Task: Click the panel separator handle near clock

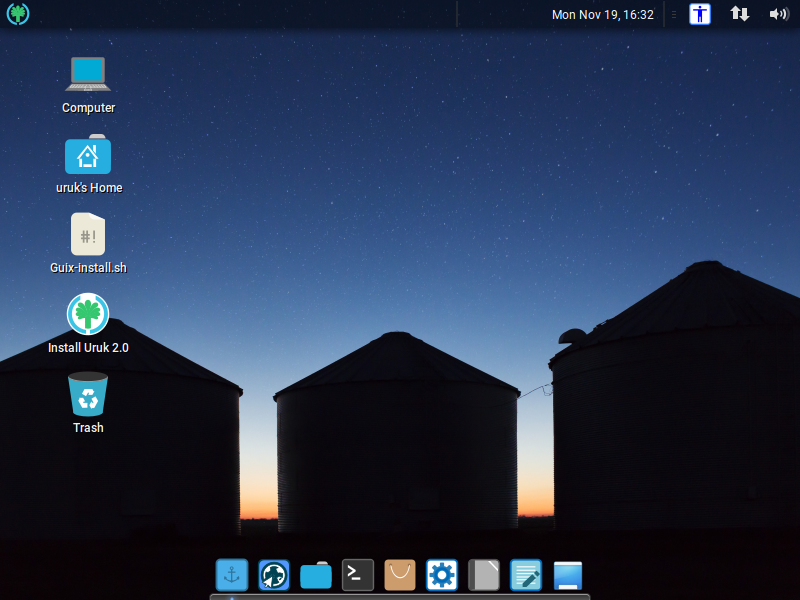Action: (x=673, y=15)
